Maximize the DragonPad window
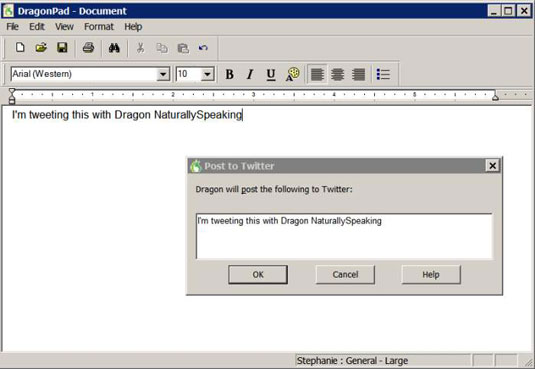Viewport: 535px width, 369px height. [x=508, y=11]
